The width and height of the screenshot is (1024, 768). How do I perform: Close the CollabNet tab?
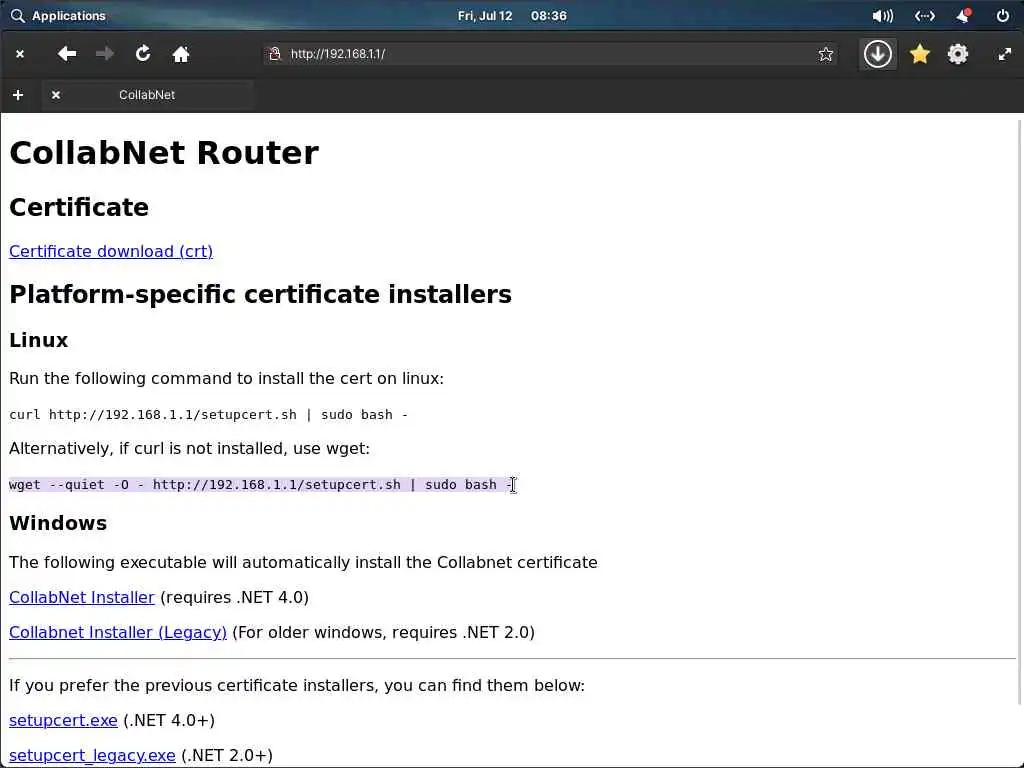[x=56, y=95]
